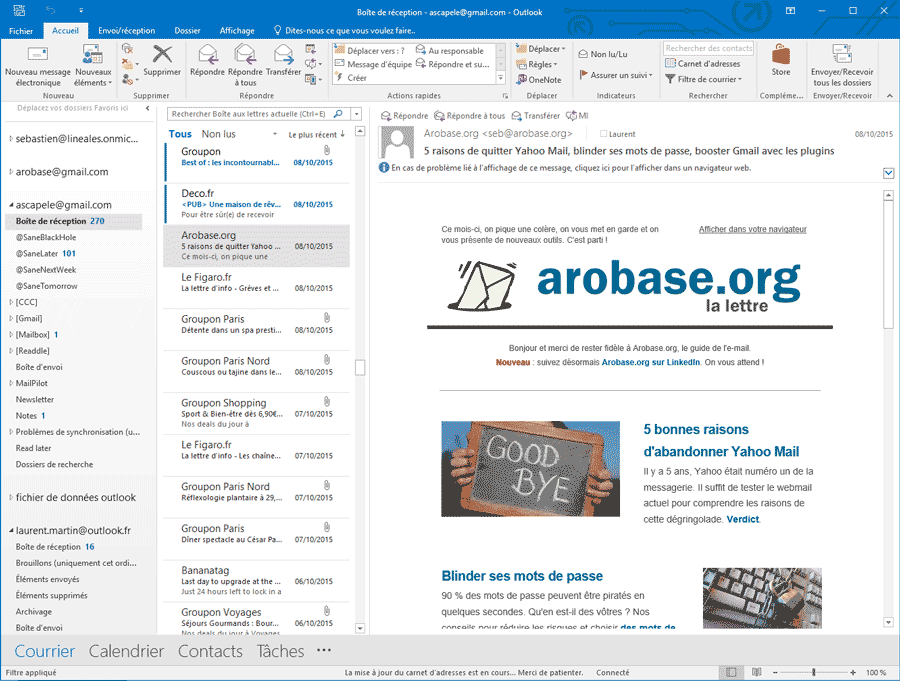Collapse the ascapele@gmail.com account
Image resolution: width=900 pixels, height=681 pixels.
tap(11, 205)
